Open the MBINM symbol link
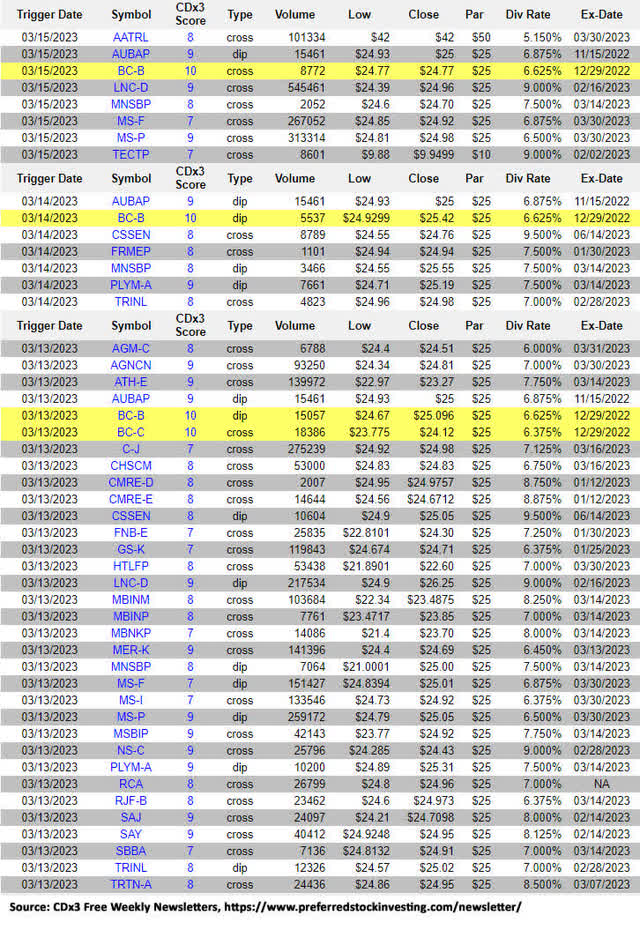 130,600
